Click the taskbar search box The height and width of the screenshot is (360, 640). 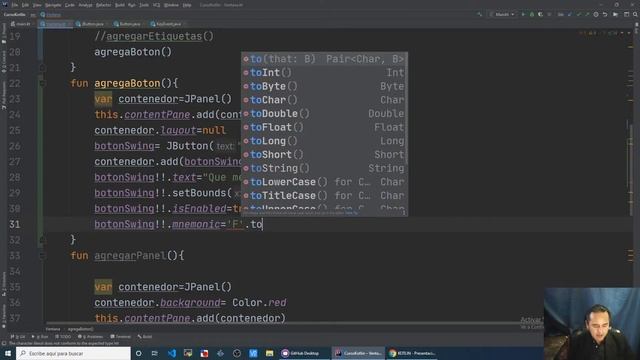point(73,353)
